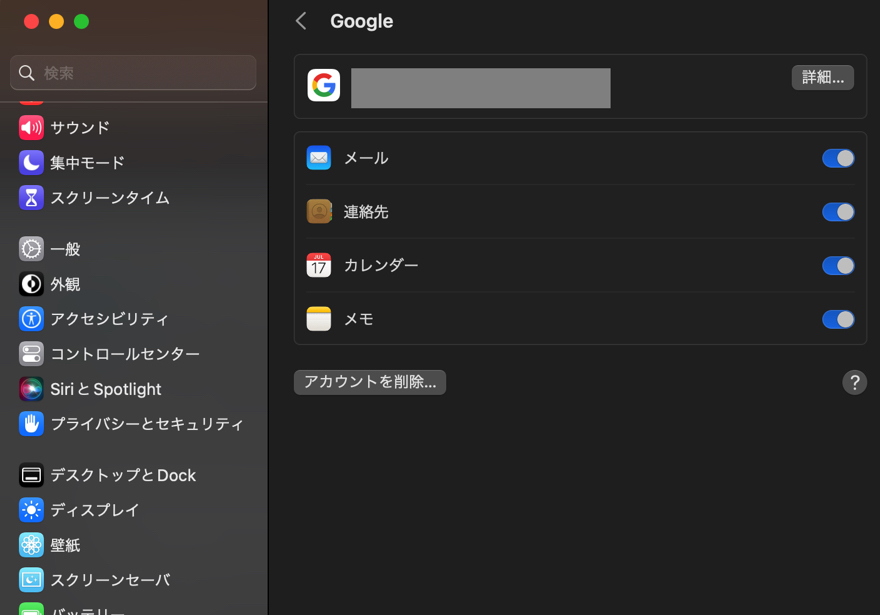Click the Accessibility (アクセシビリティ) icon
The width and height of the screenshot is (880, 615).
31,319
